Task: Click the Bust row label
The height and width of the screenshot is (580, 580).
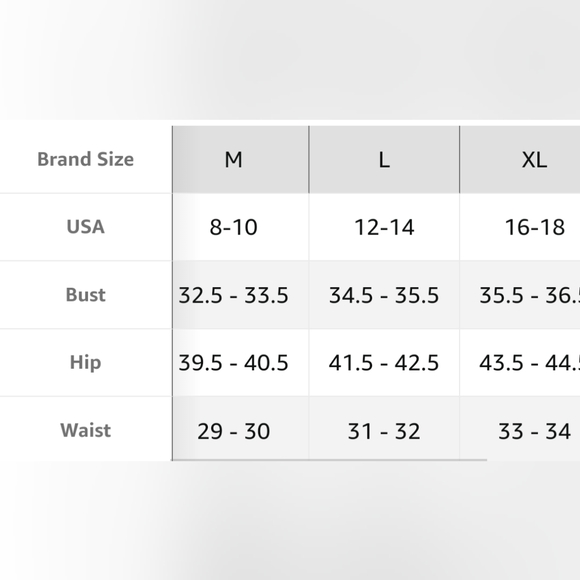Action: 85,295
